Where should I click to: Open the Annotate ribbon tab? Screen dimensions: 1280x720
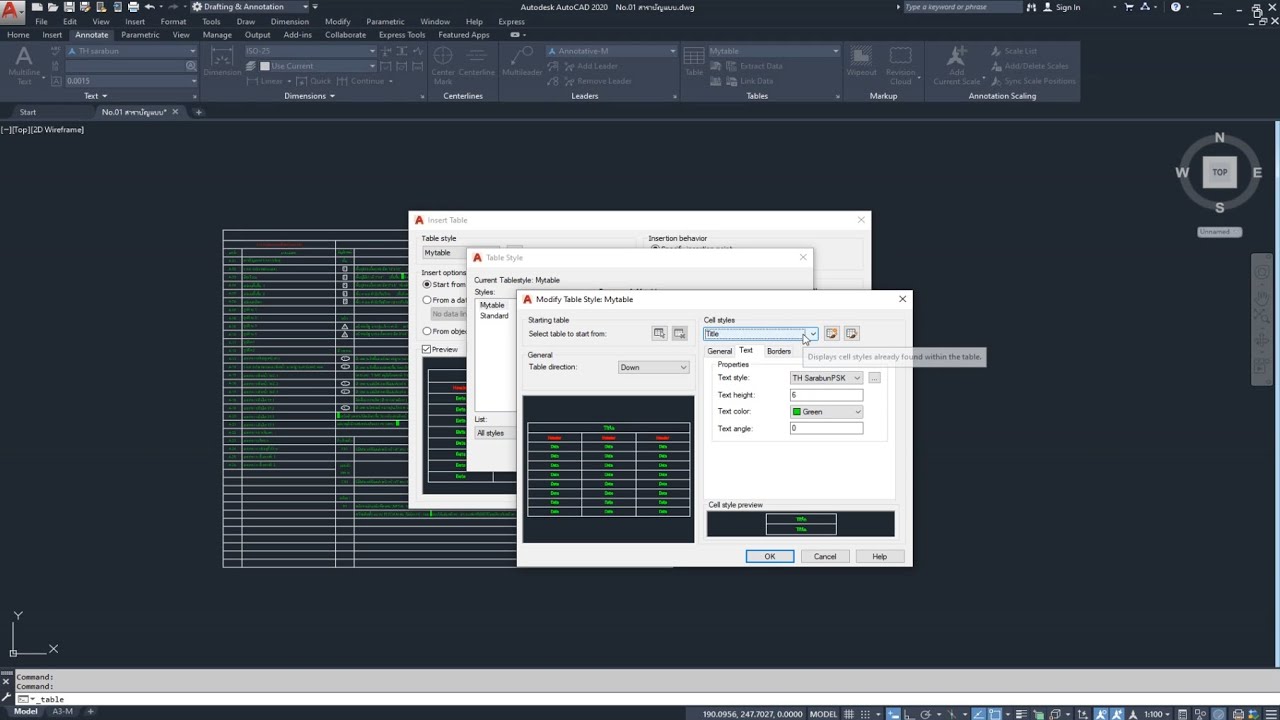point(91,35)
